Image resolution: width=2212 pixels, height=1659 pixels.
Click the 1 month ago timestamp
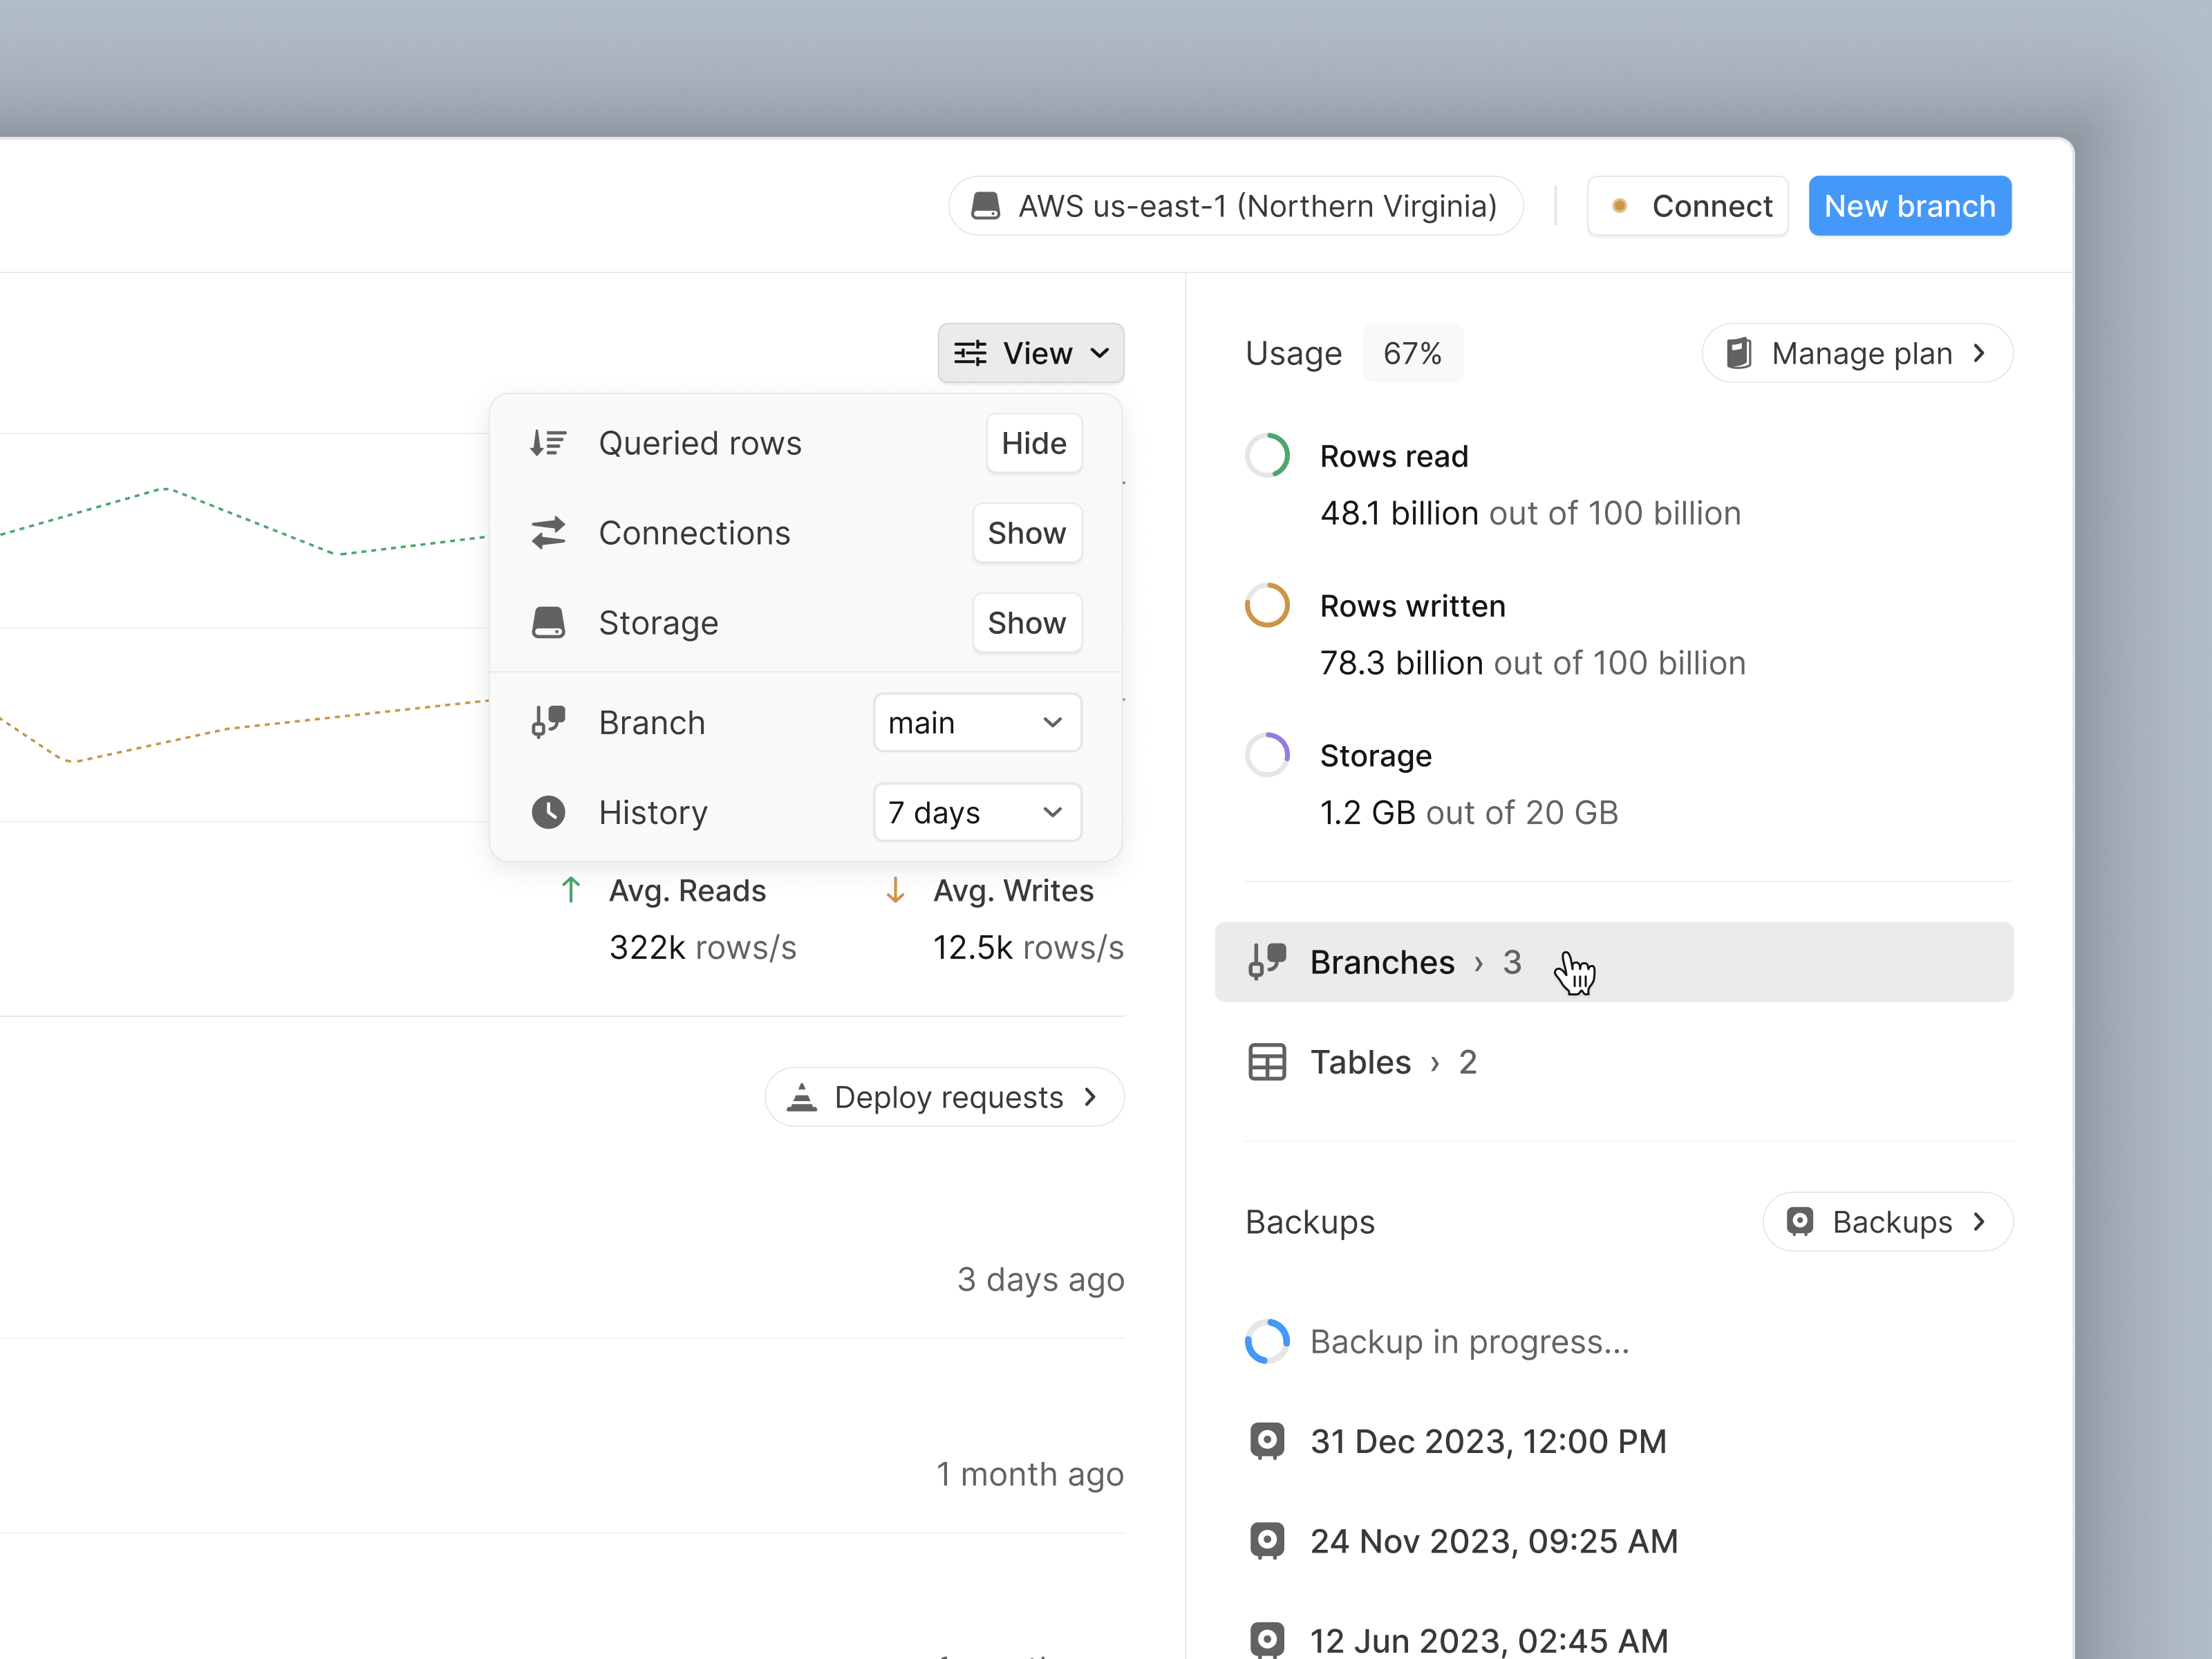click(x=1030, y=1474)
